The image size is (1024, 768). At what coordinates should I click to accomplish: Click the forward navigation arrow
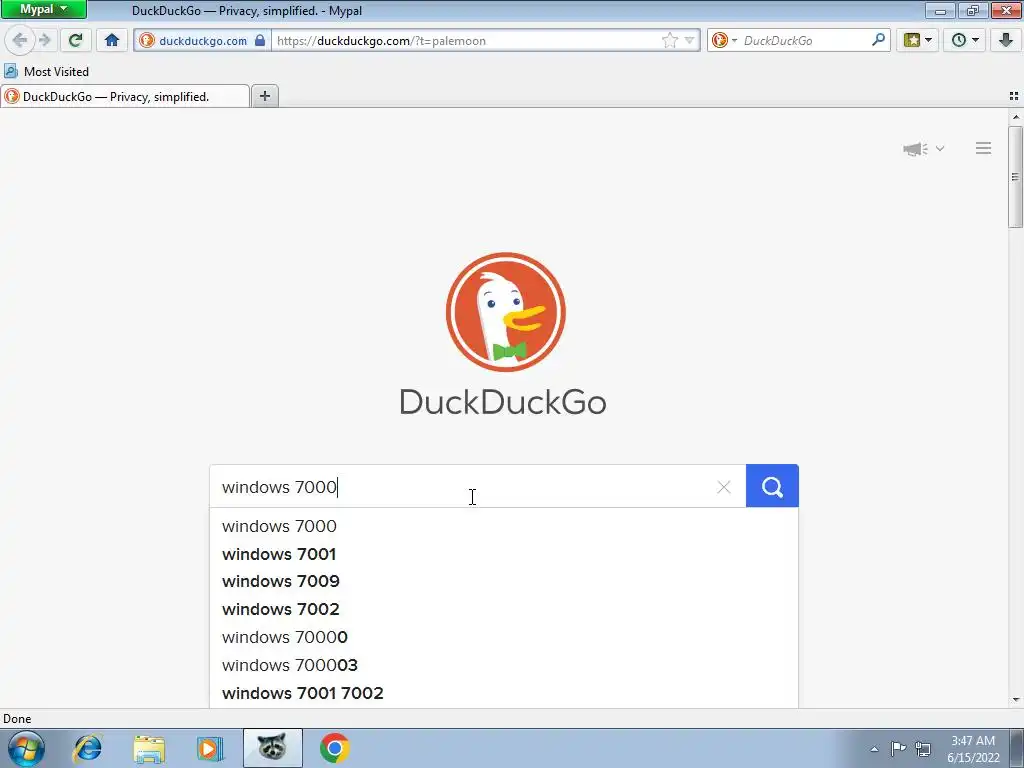(x=44, y=40)
